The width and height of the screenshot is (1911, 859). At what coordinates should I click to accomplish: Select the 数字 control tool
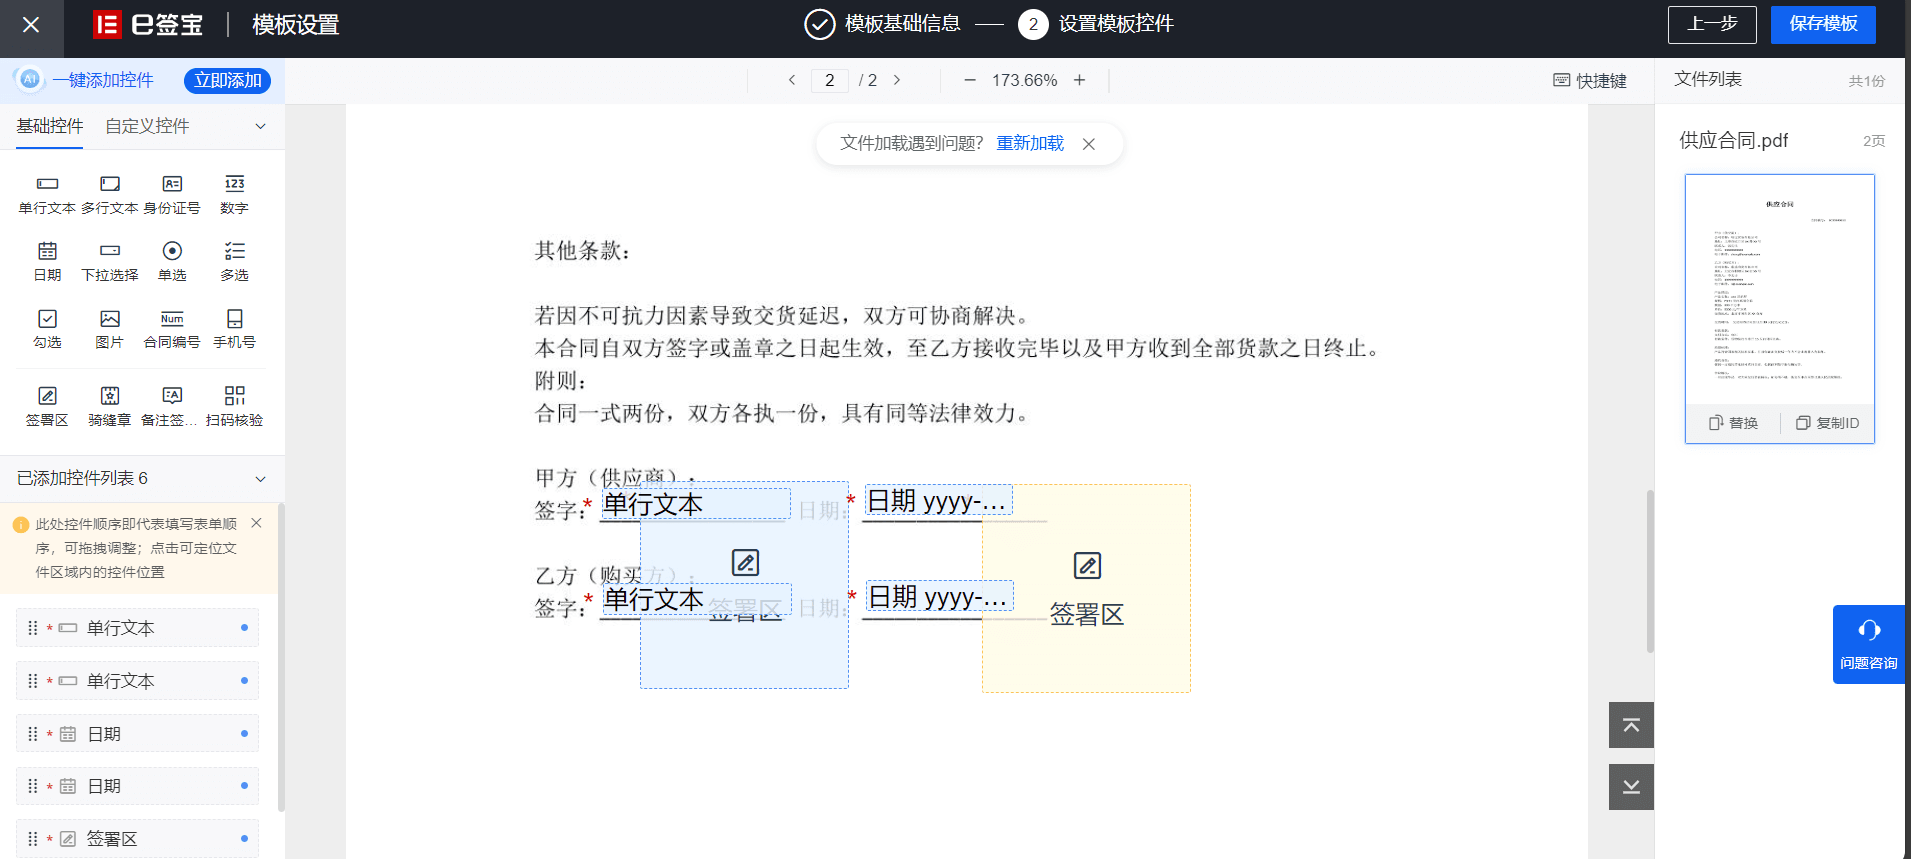[234, 194]
